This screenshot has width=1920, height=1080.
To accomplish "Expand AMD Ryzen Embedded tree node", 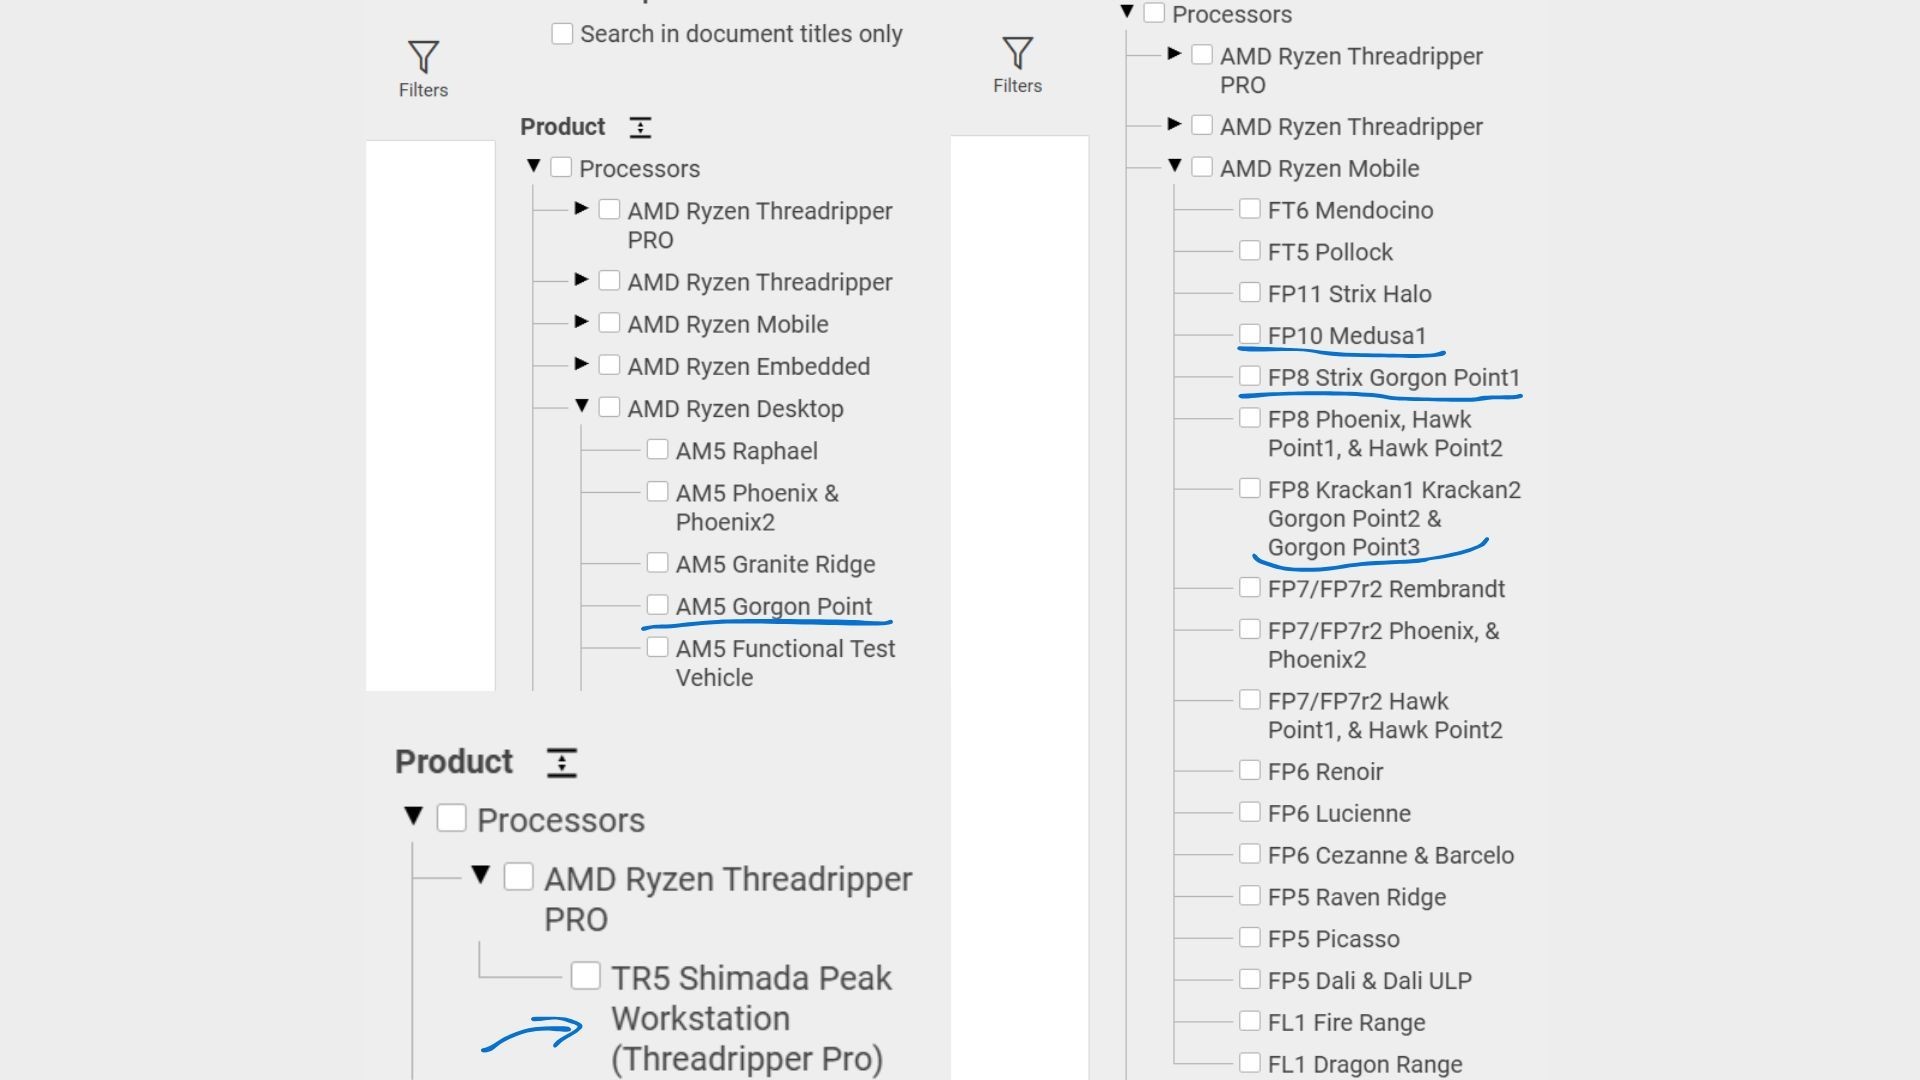I will click(581, 364).
